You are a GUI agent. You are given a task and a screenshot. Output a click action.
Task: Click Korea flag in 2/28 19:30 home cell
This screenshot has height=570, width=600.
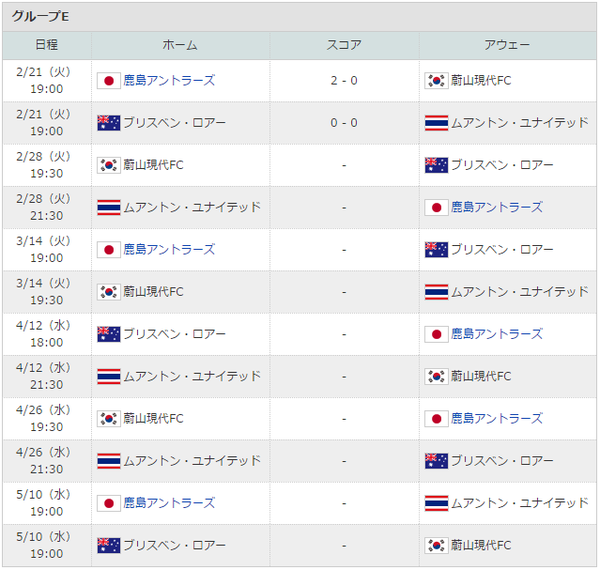point(109,165)
